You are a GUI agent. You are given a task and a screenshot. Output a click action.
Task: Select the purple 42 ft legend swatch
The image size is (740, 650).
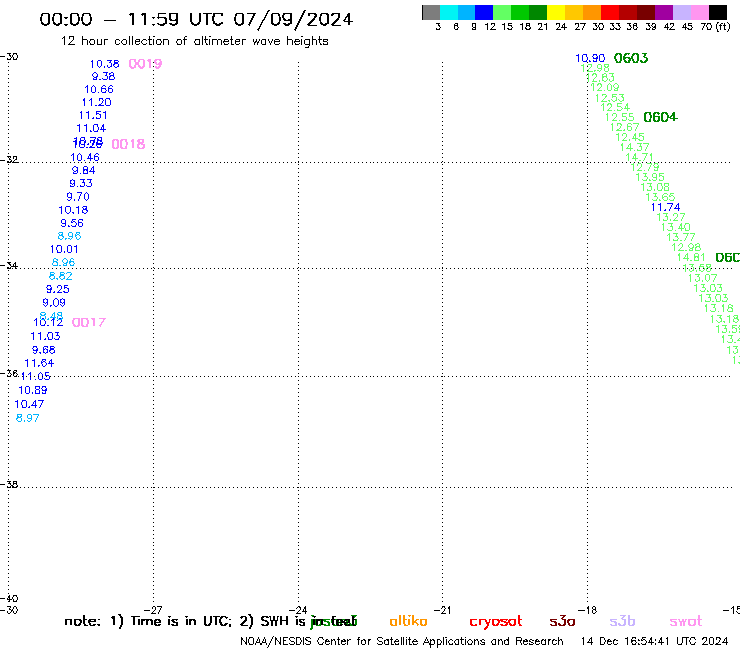(x=664, y=12)
